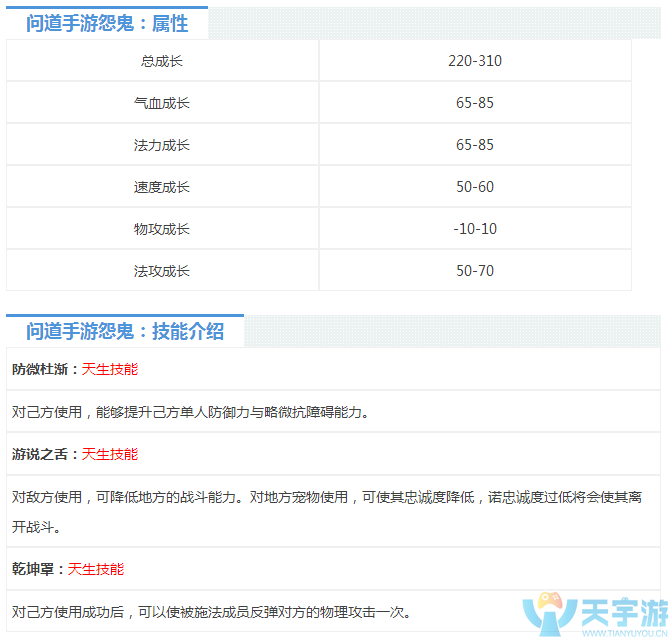Select the skill name 防微杜渐
Image resolution: width=670 pixels, height=639 pixels.
40,369
